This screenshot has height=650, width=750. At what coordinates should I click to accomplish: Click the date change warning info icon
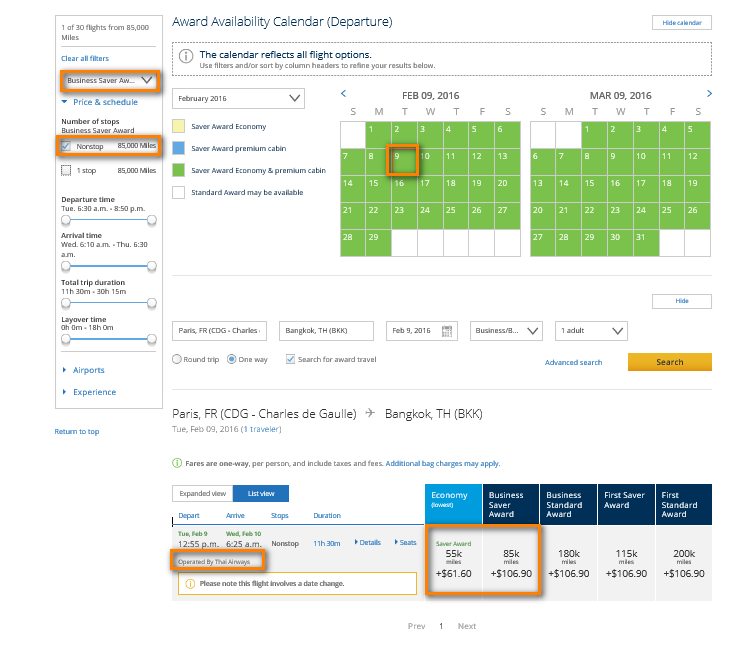click(190, 583)
